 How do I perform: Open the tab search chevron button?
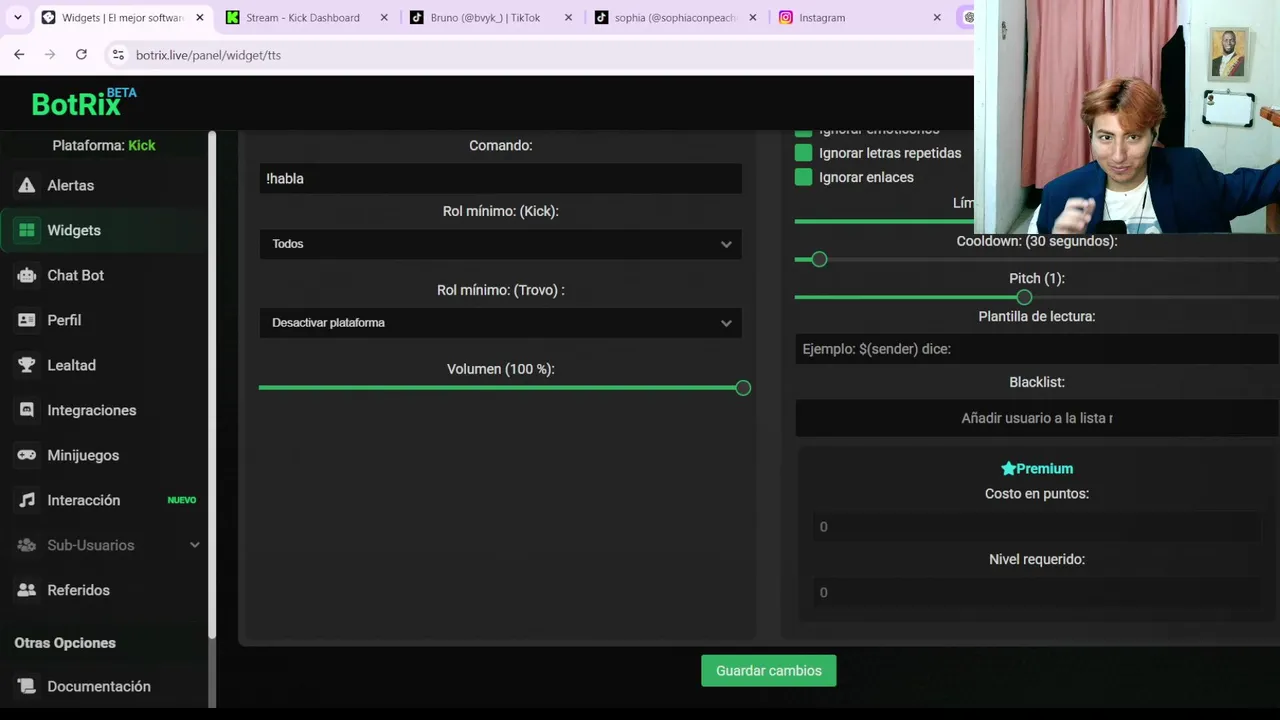[x=17, y=17]
